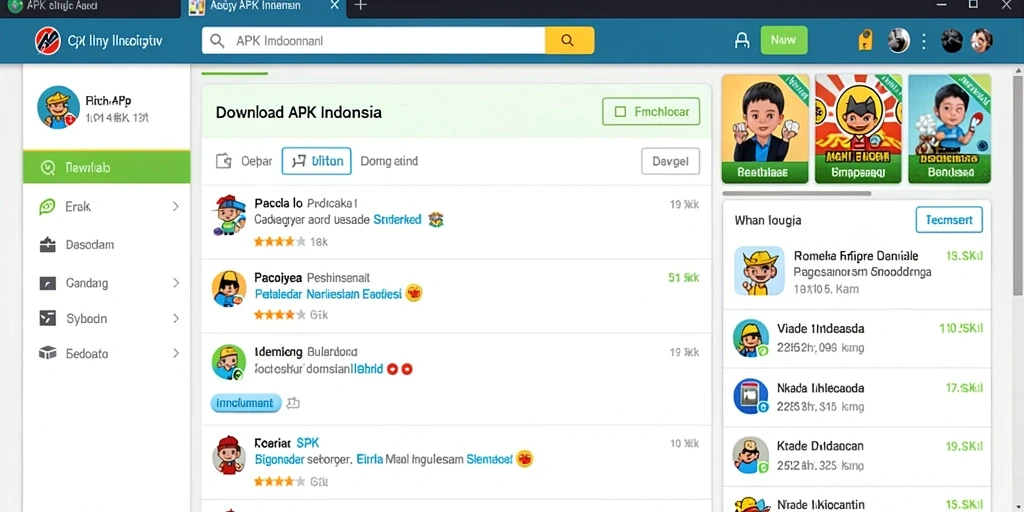Click the Davgel button
Screen dimensions: 1024x512
[671, 161]
